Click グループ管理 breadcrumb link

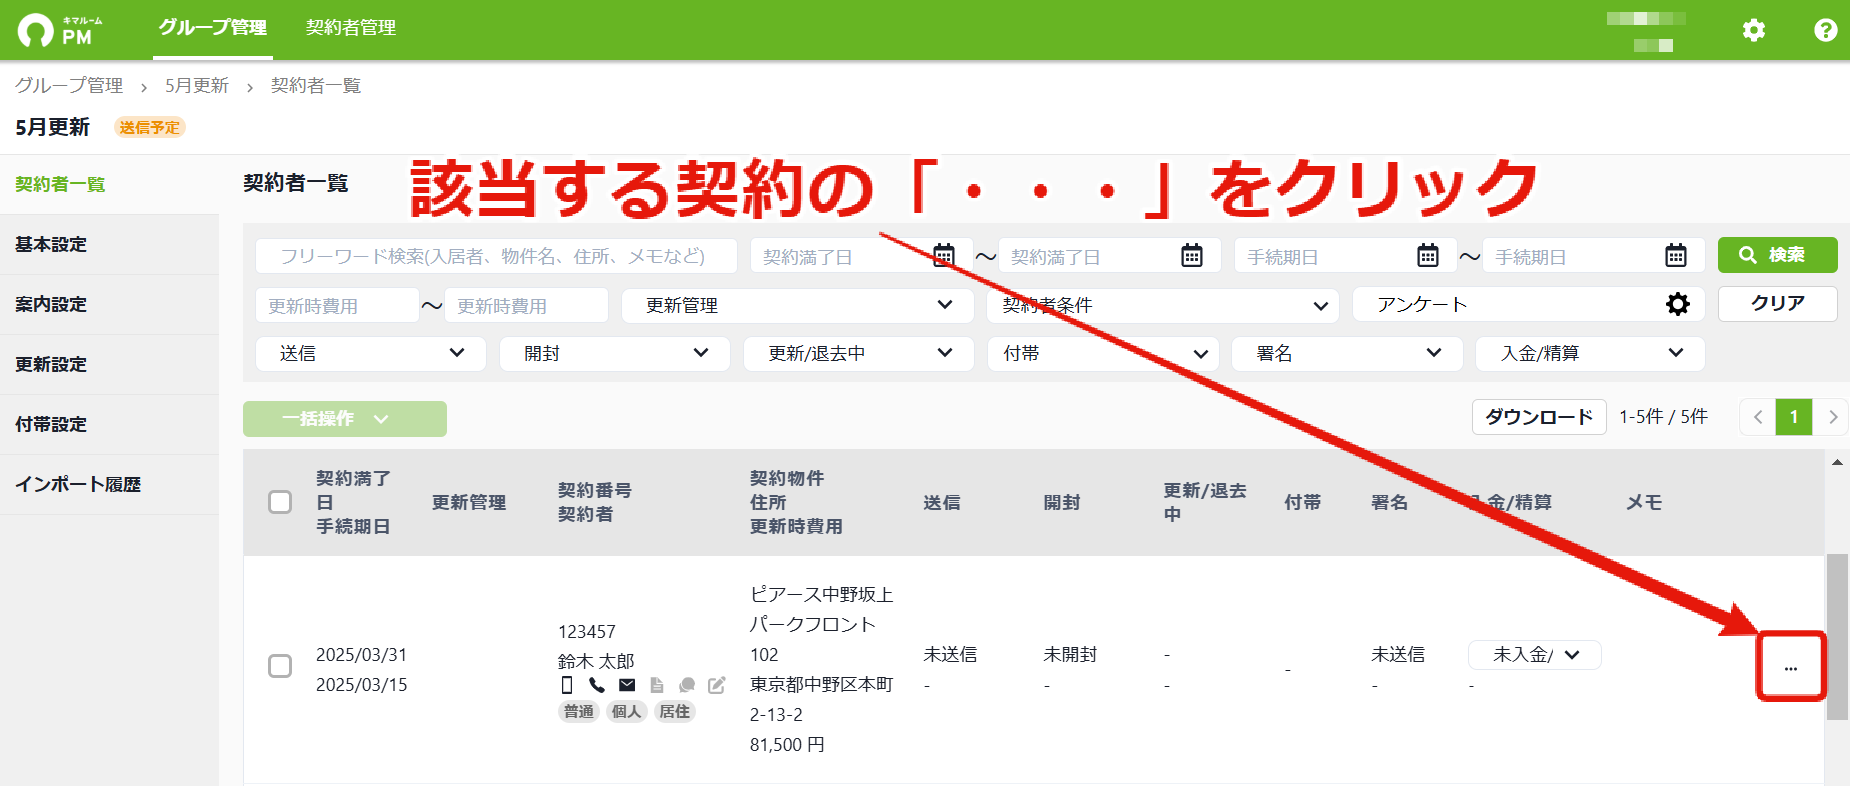(x=69, y=86)
